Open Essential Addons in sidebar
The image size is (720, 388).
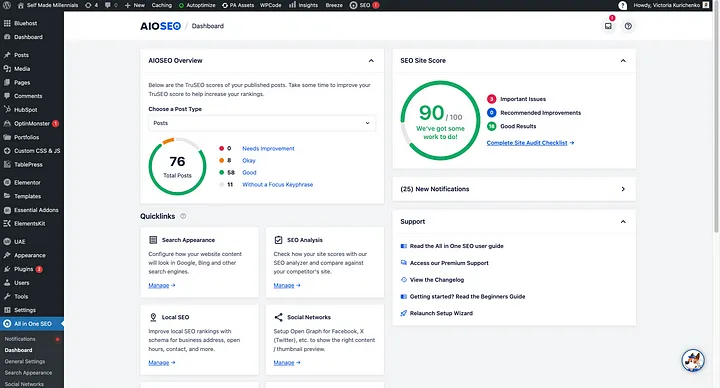click(x=32, y=210)
